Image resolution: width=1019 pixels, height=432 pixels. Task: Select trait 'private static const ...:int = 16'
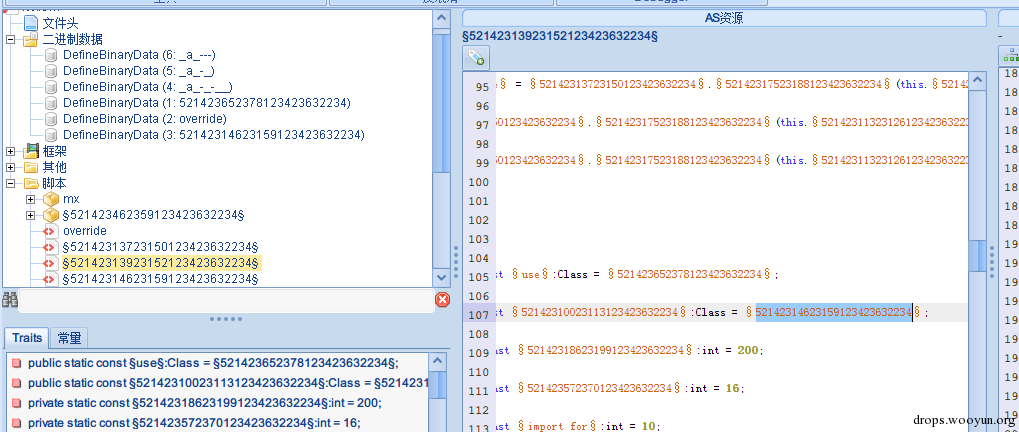pos(193,424)
